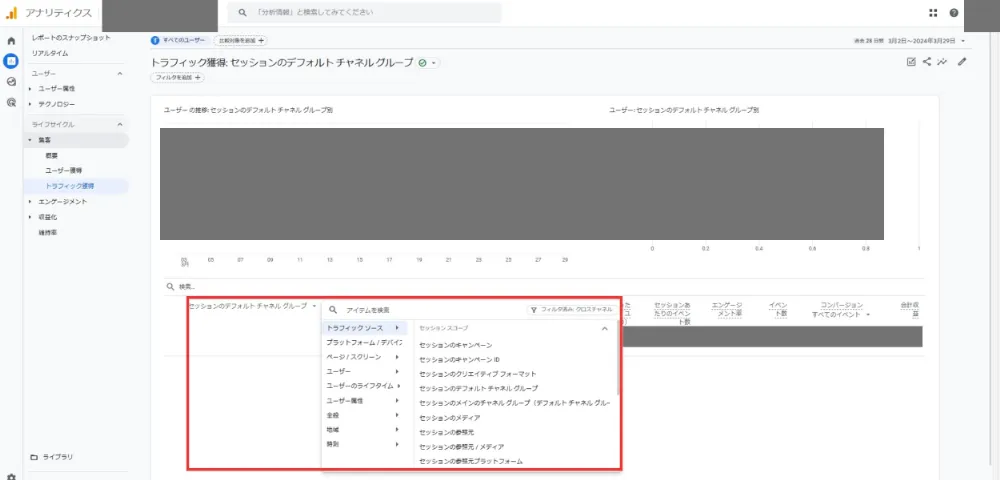Screen dimensions: 1000x480
Task: Collapse the ユーザー sidebar section
Action: (x=120, y=74)
